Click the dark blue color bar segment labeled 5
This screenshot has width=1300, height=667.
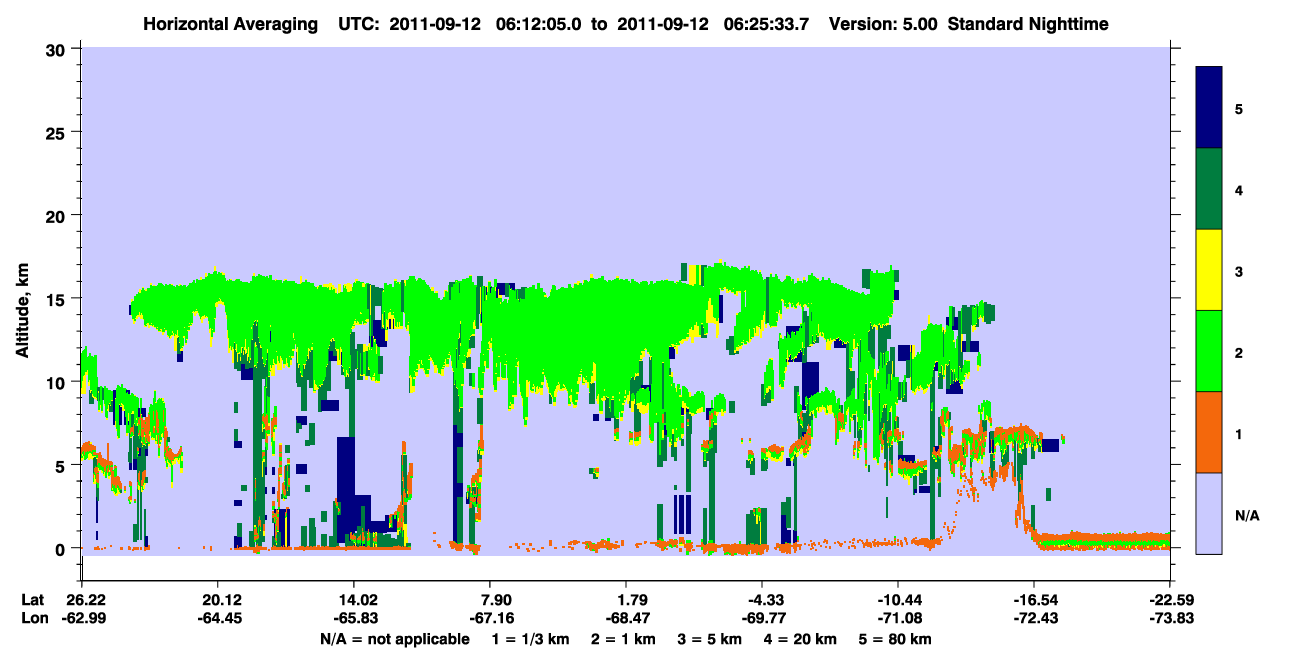(x=1209, y=107)
